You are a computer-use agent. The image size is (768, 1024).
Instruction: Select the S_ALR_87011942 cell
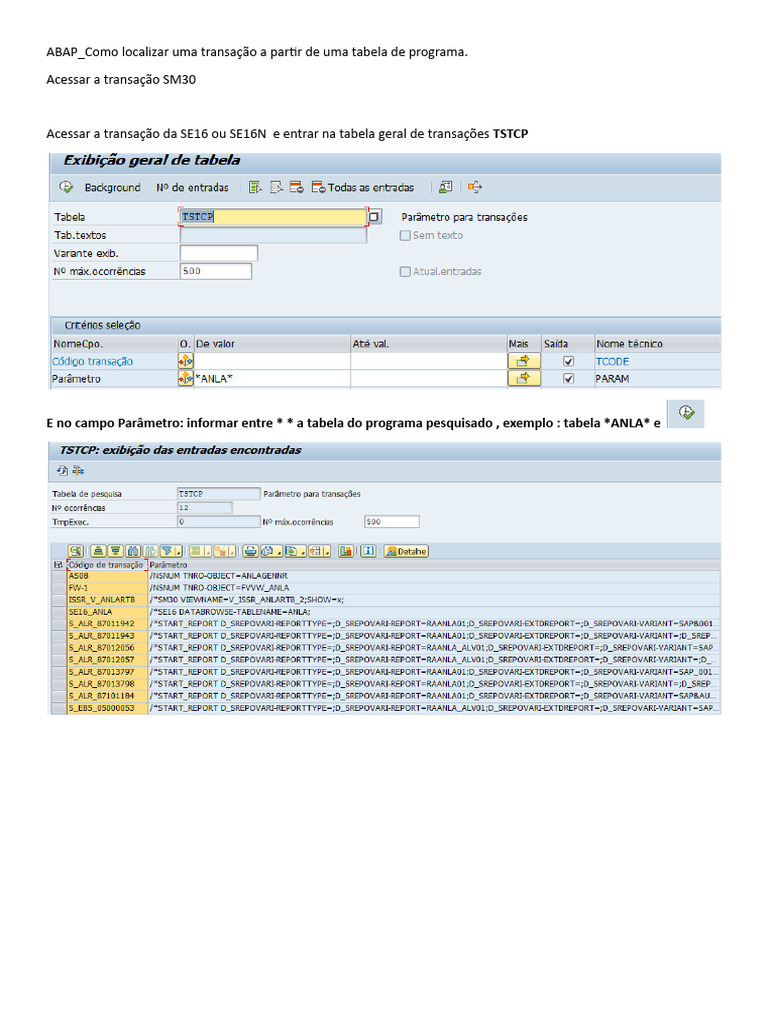[107, 624]
